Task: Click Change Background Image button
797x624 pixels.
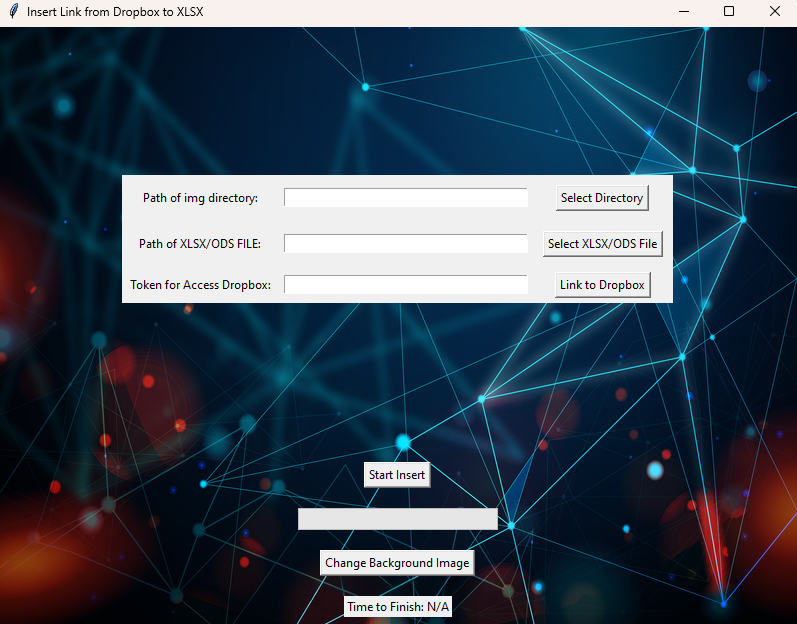Action: coord(397,563)
